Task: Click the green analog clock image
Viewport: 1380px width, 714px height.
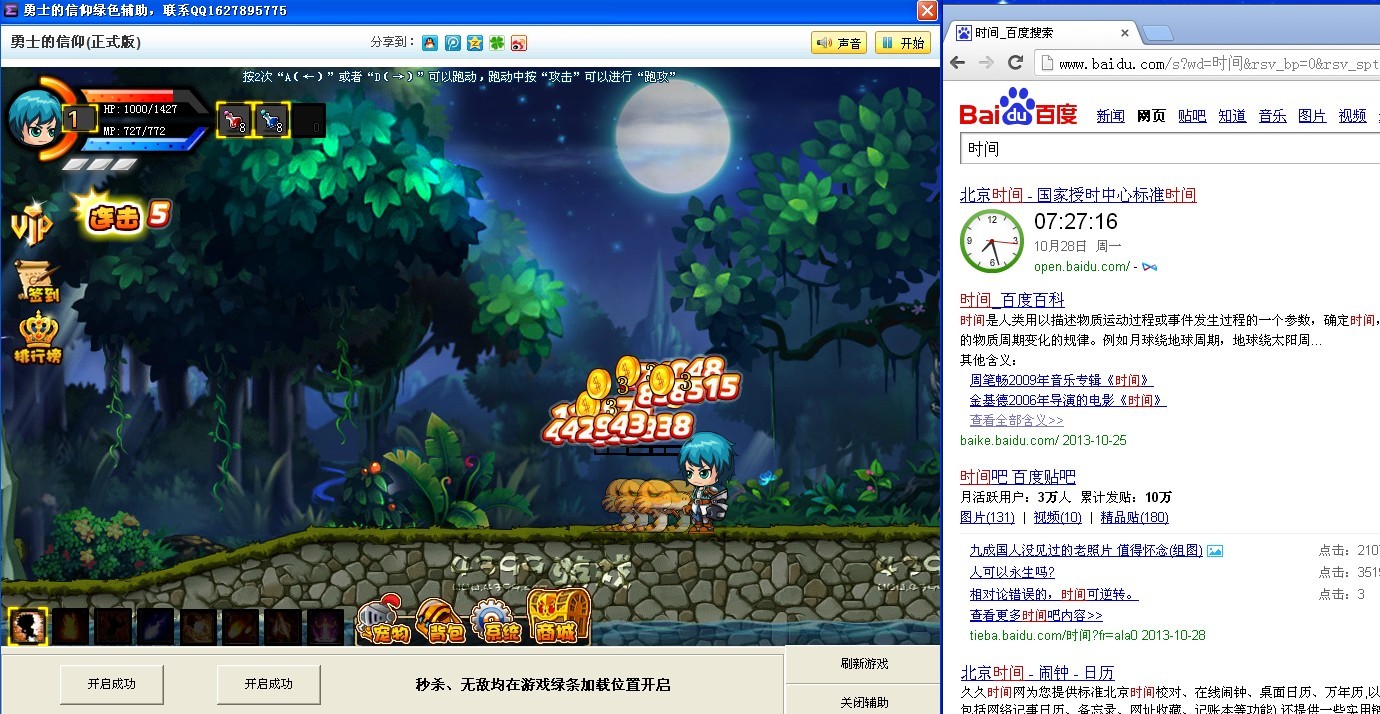Action: [x=991, y=241]
